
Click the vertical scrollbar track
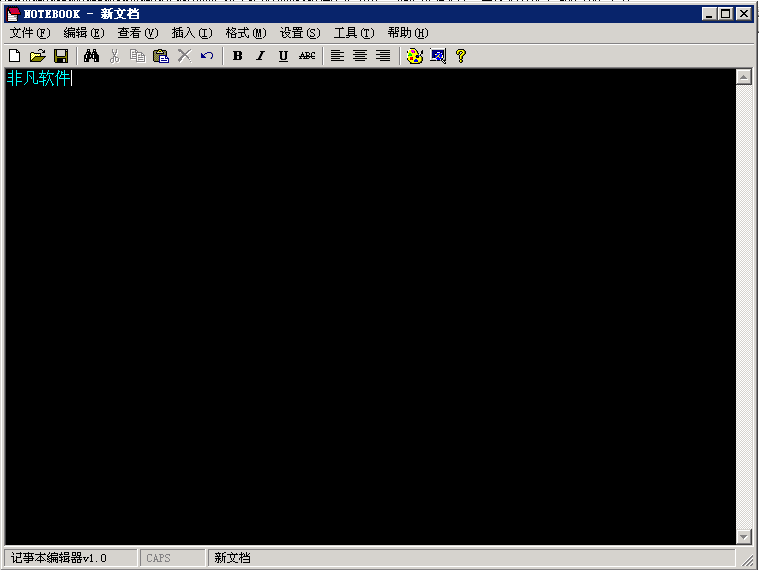pos(744,307)
